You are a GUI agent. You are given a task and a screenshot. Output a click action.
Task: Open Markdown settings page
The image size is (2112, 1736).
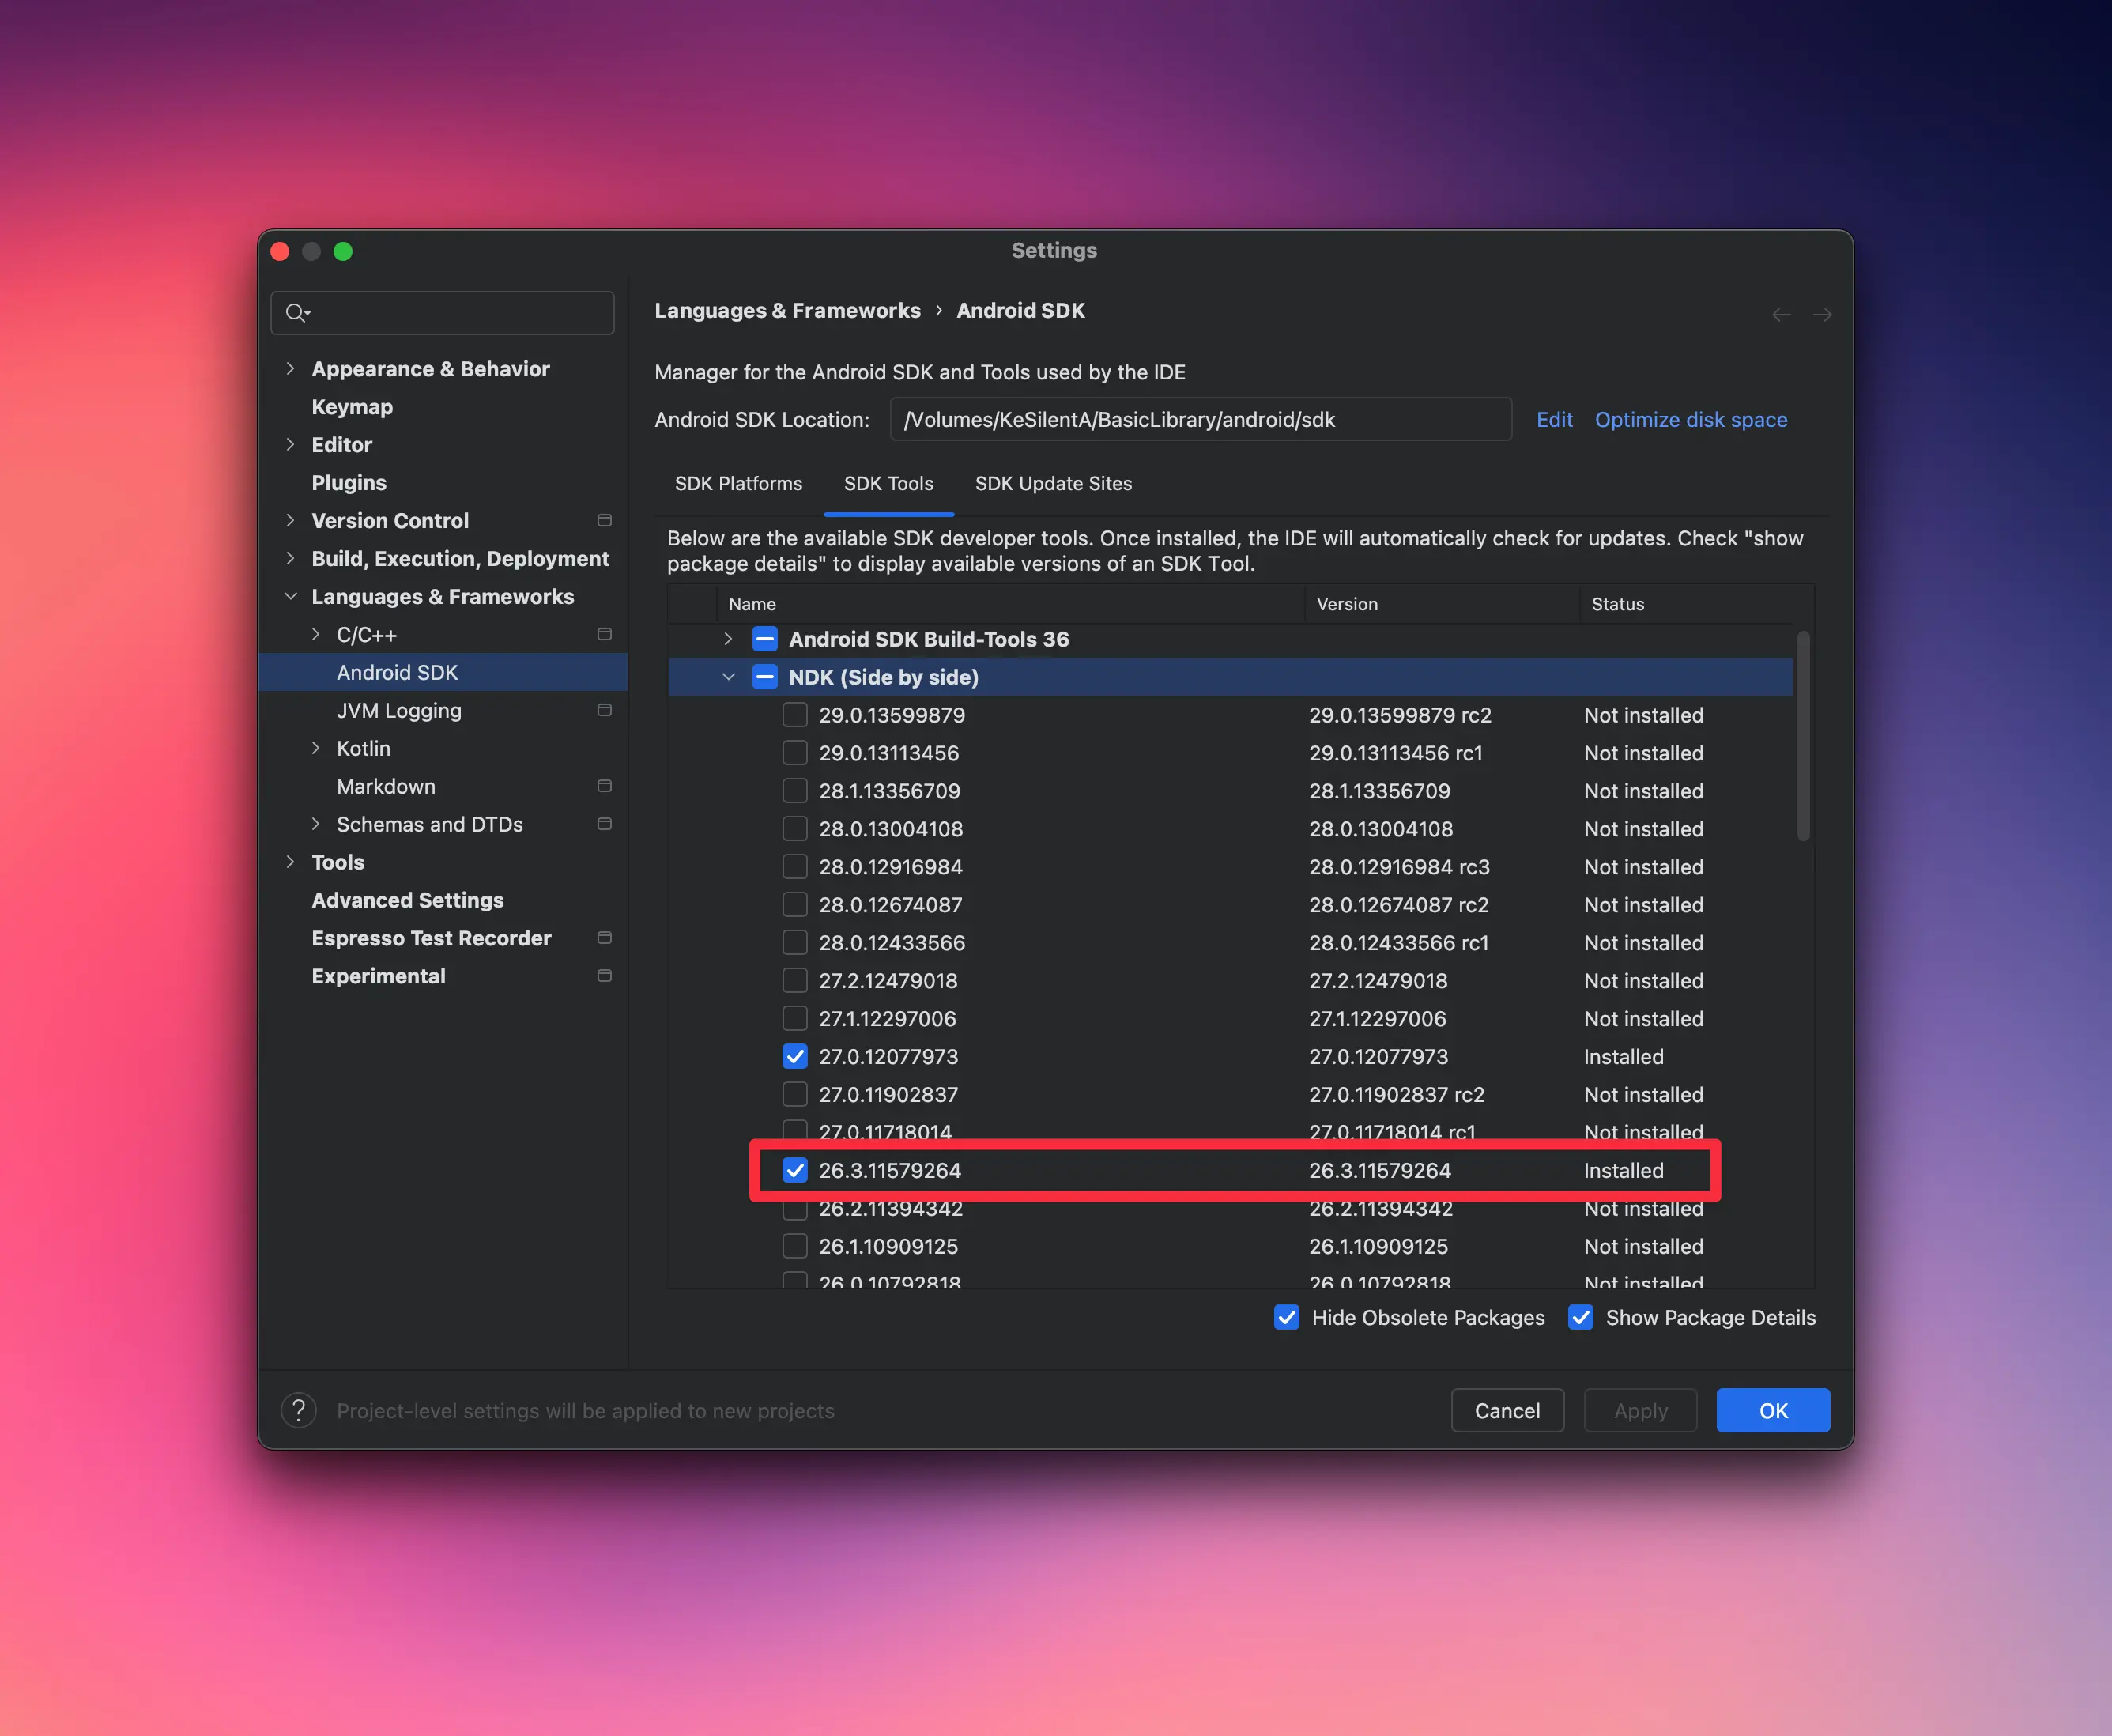386,786
